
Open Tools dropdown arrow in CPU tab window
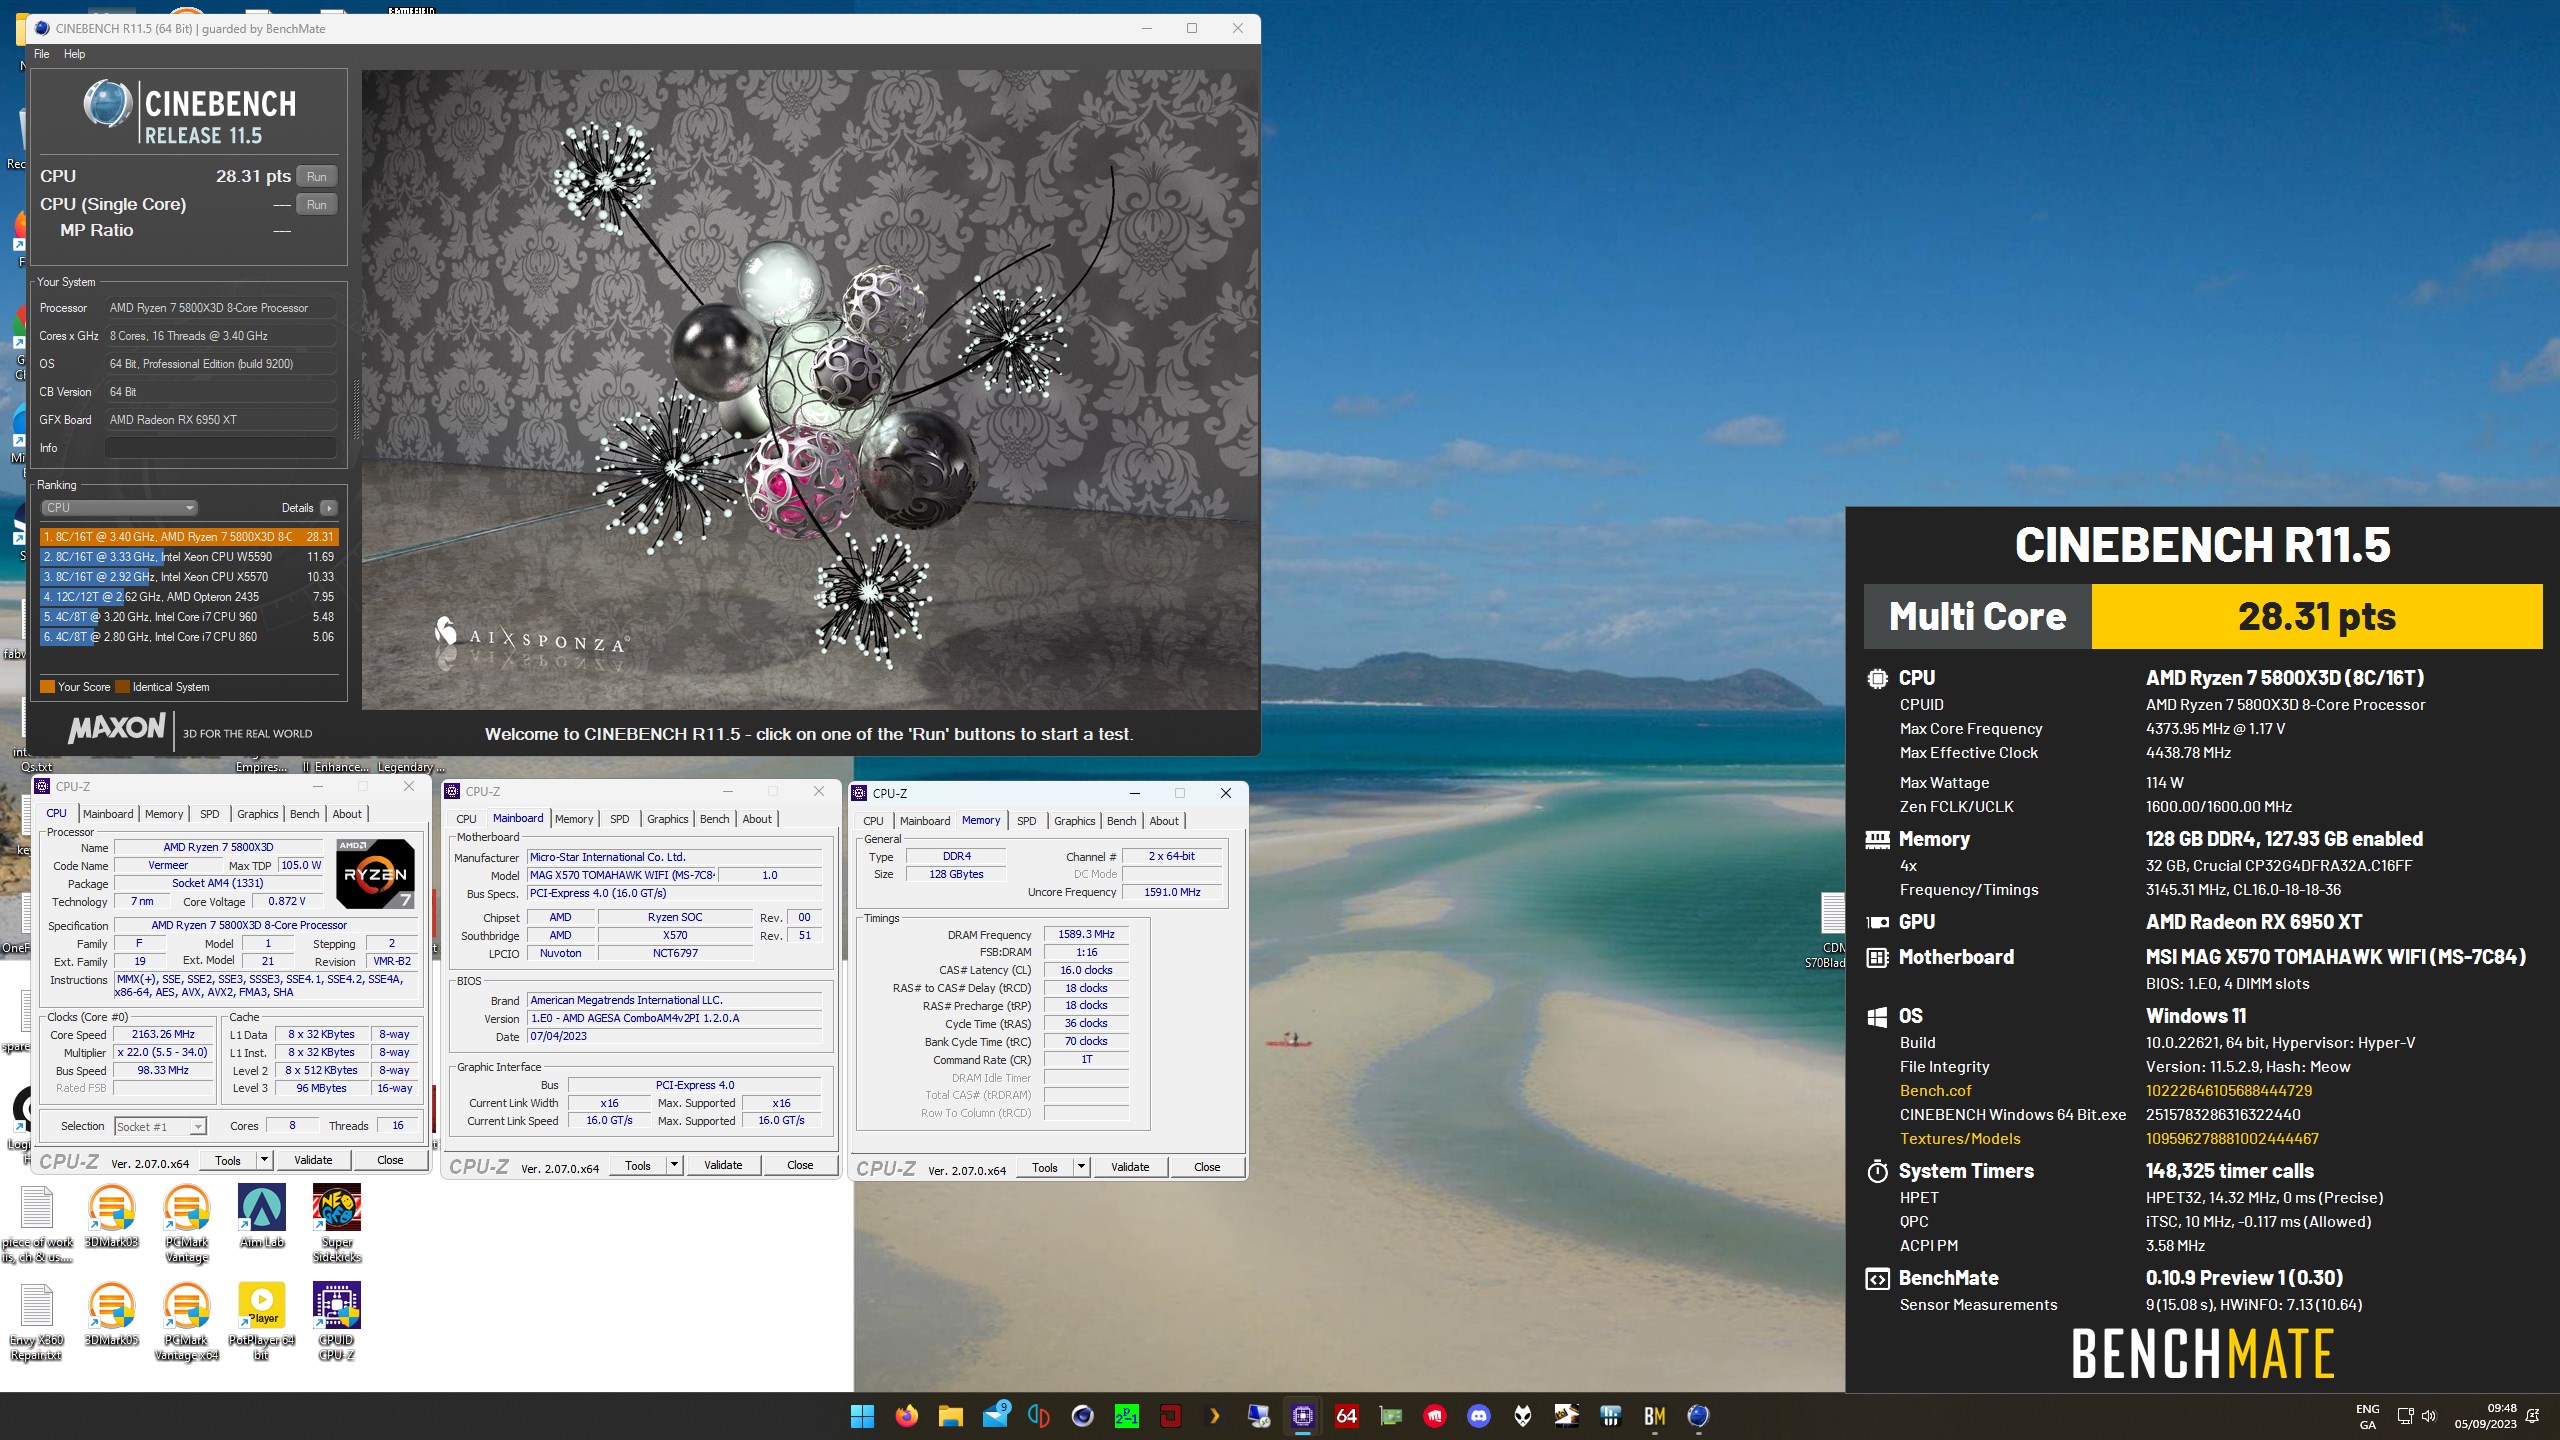[x=264, y=1160]
